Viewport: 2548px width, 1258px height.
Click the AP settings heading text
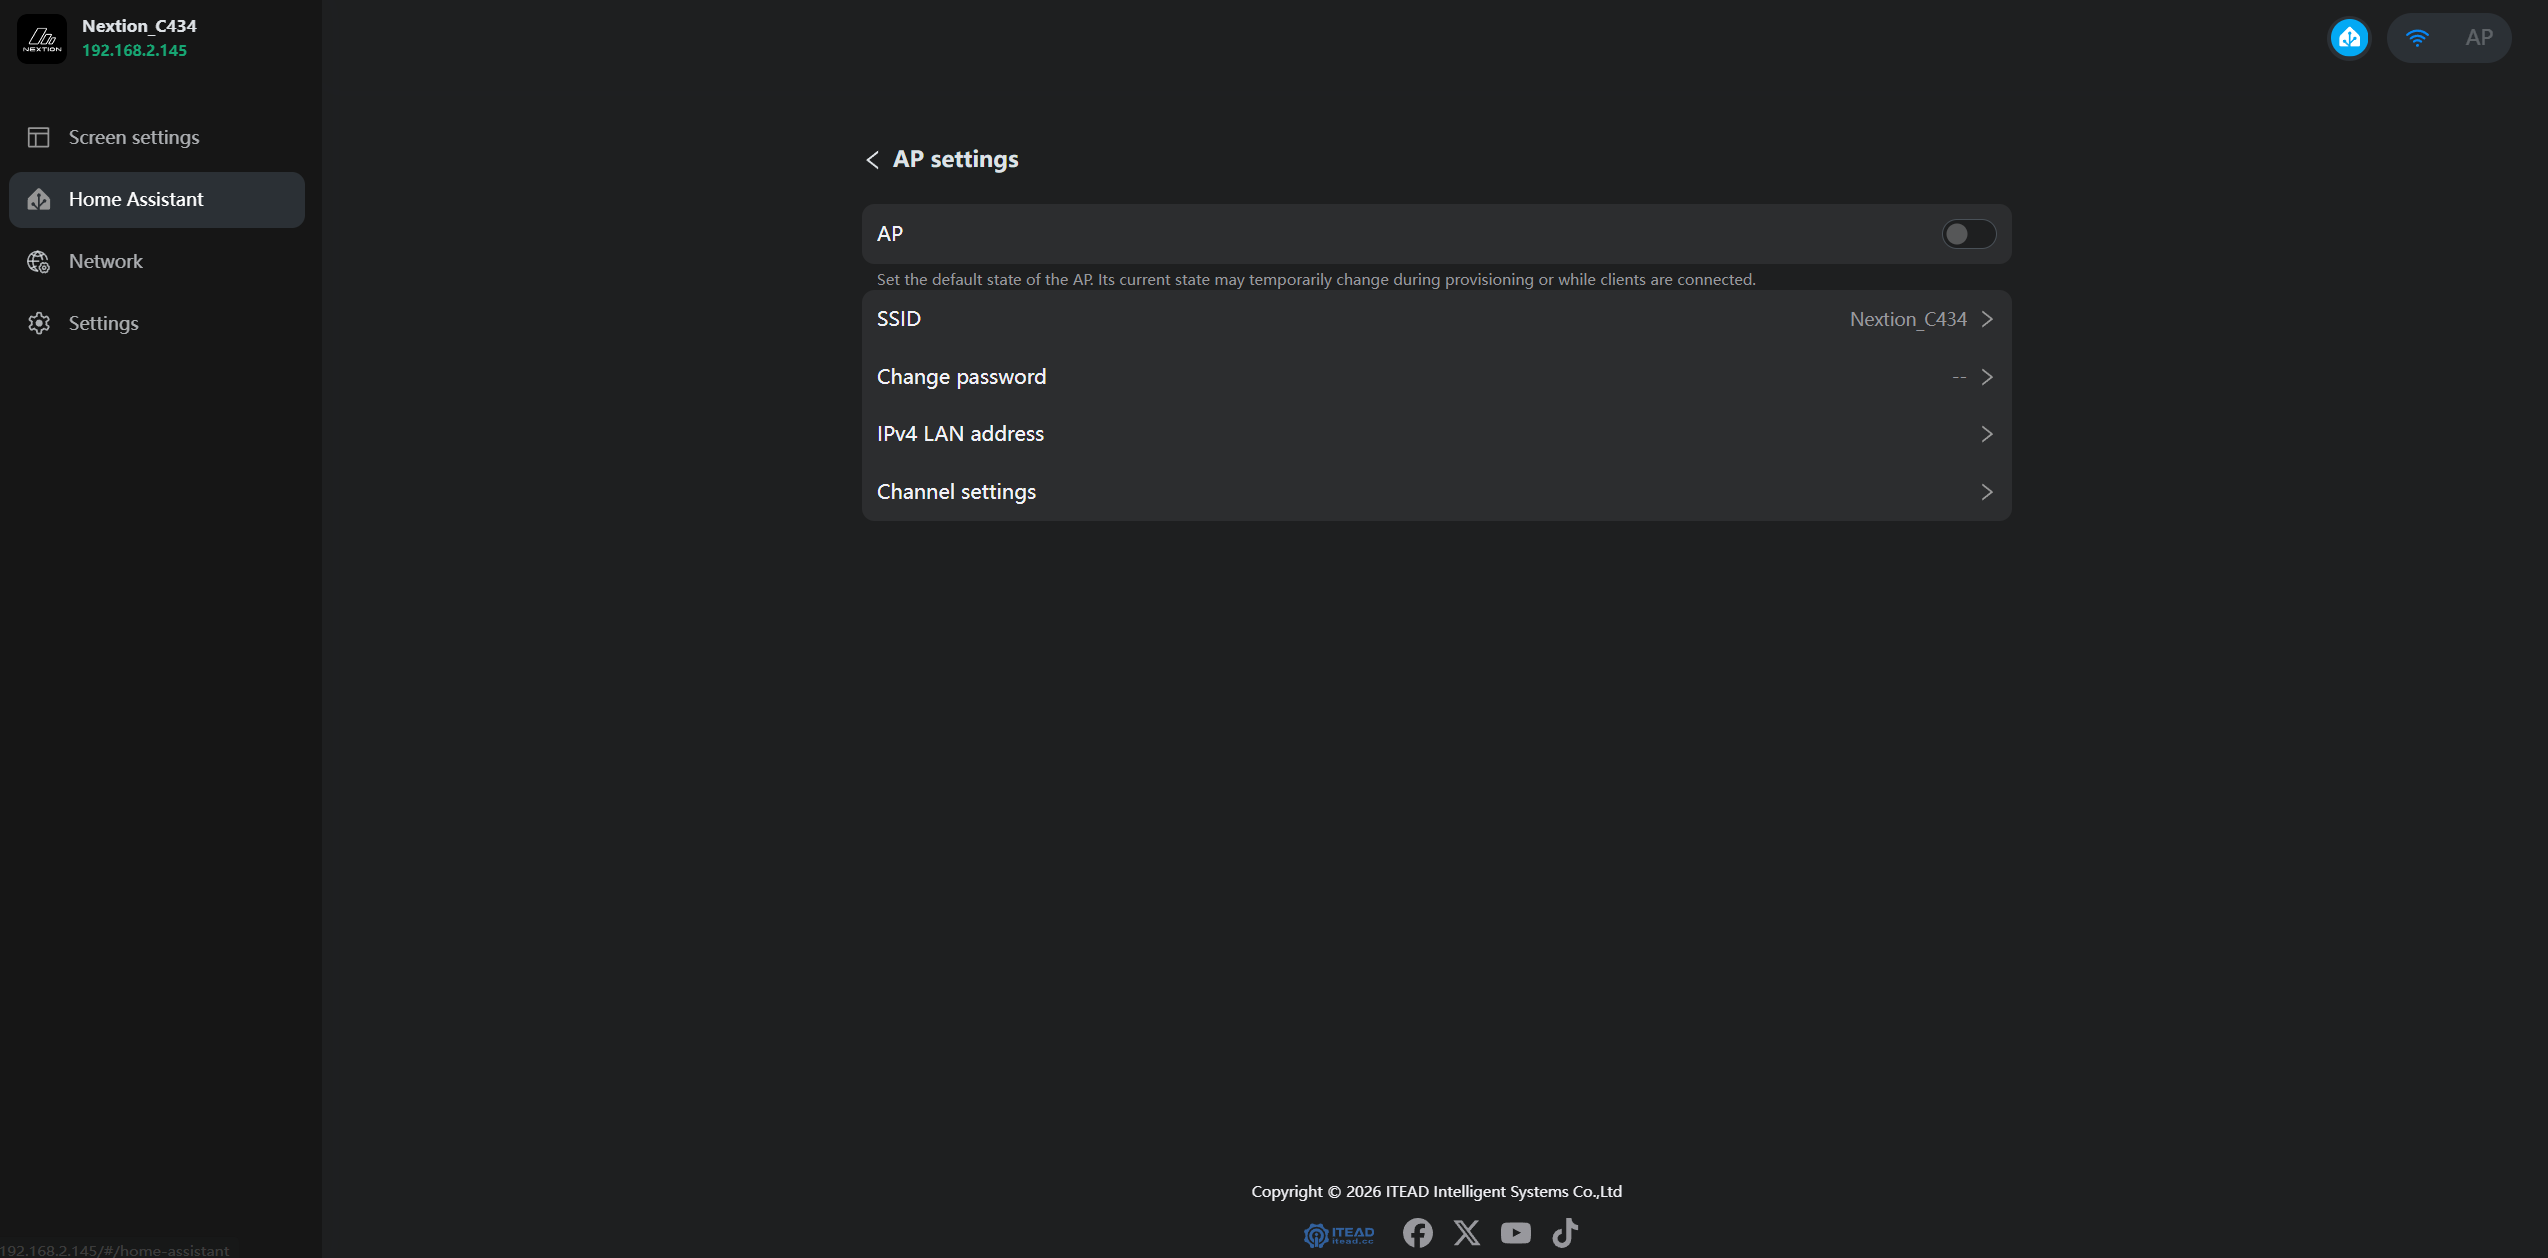coord(955,160)
